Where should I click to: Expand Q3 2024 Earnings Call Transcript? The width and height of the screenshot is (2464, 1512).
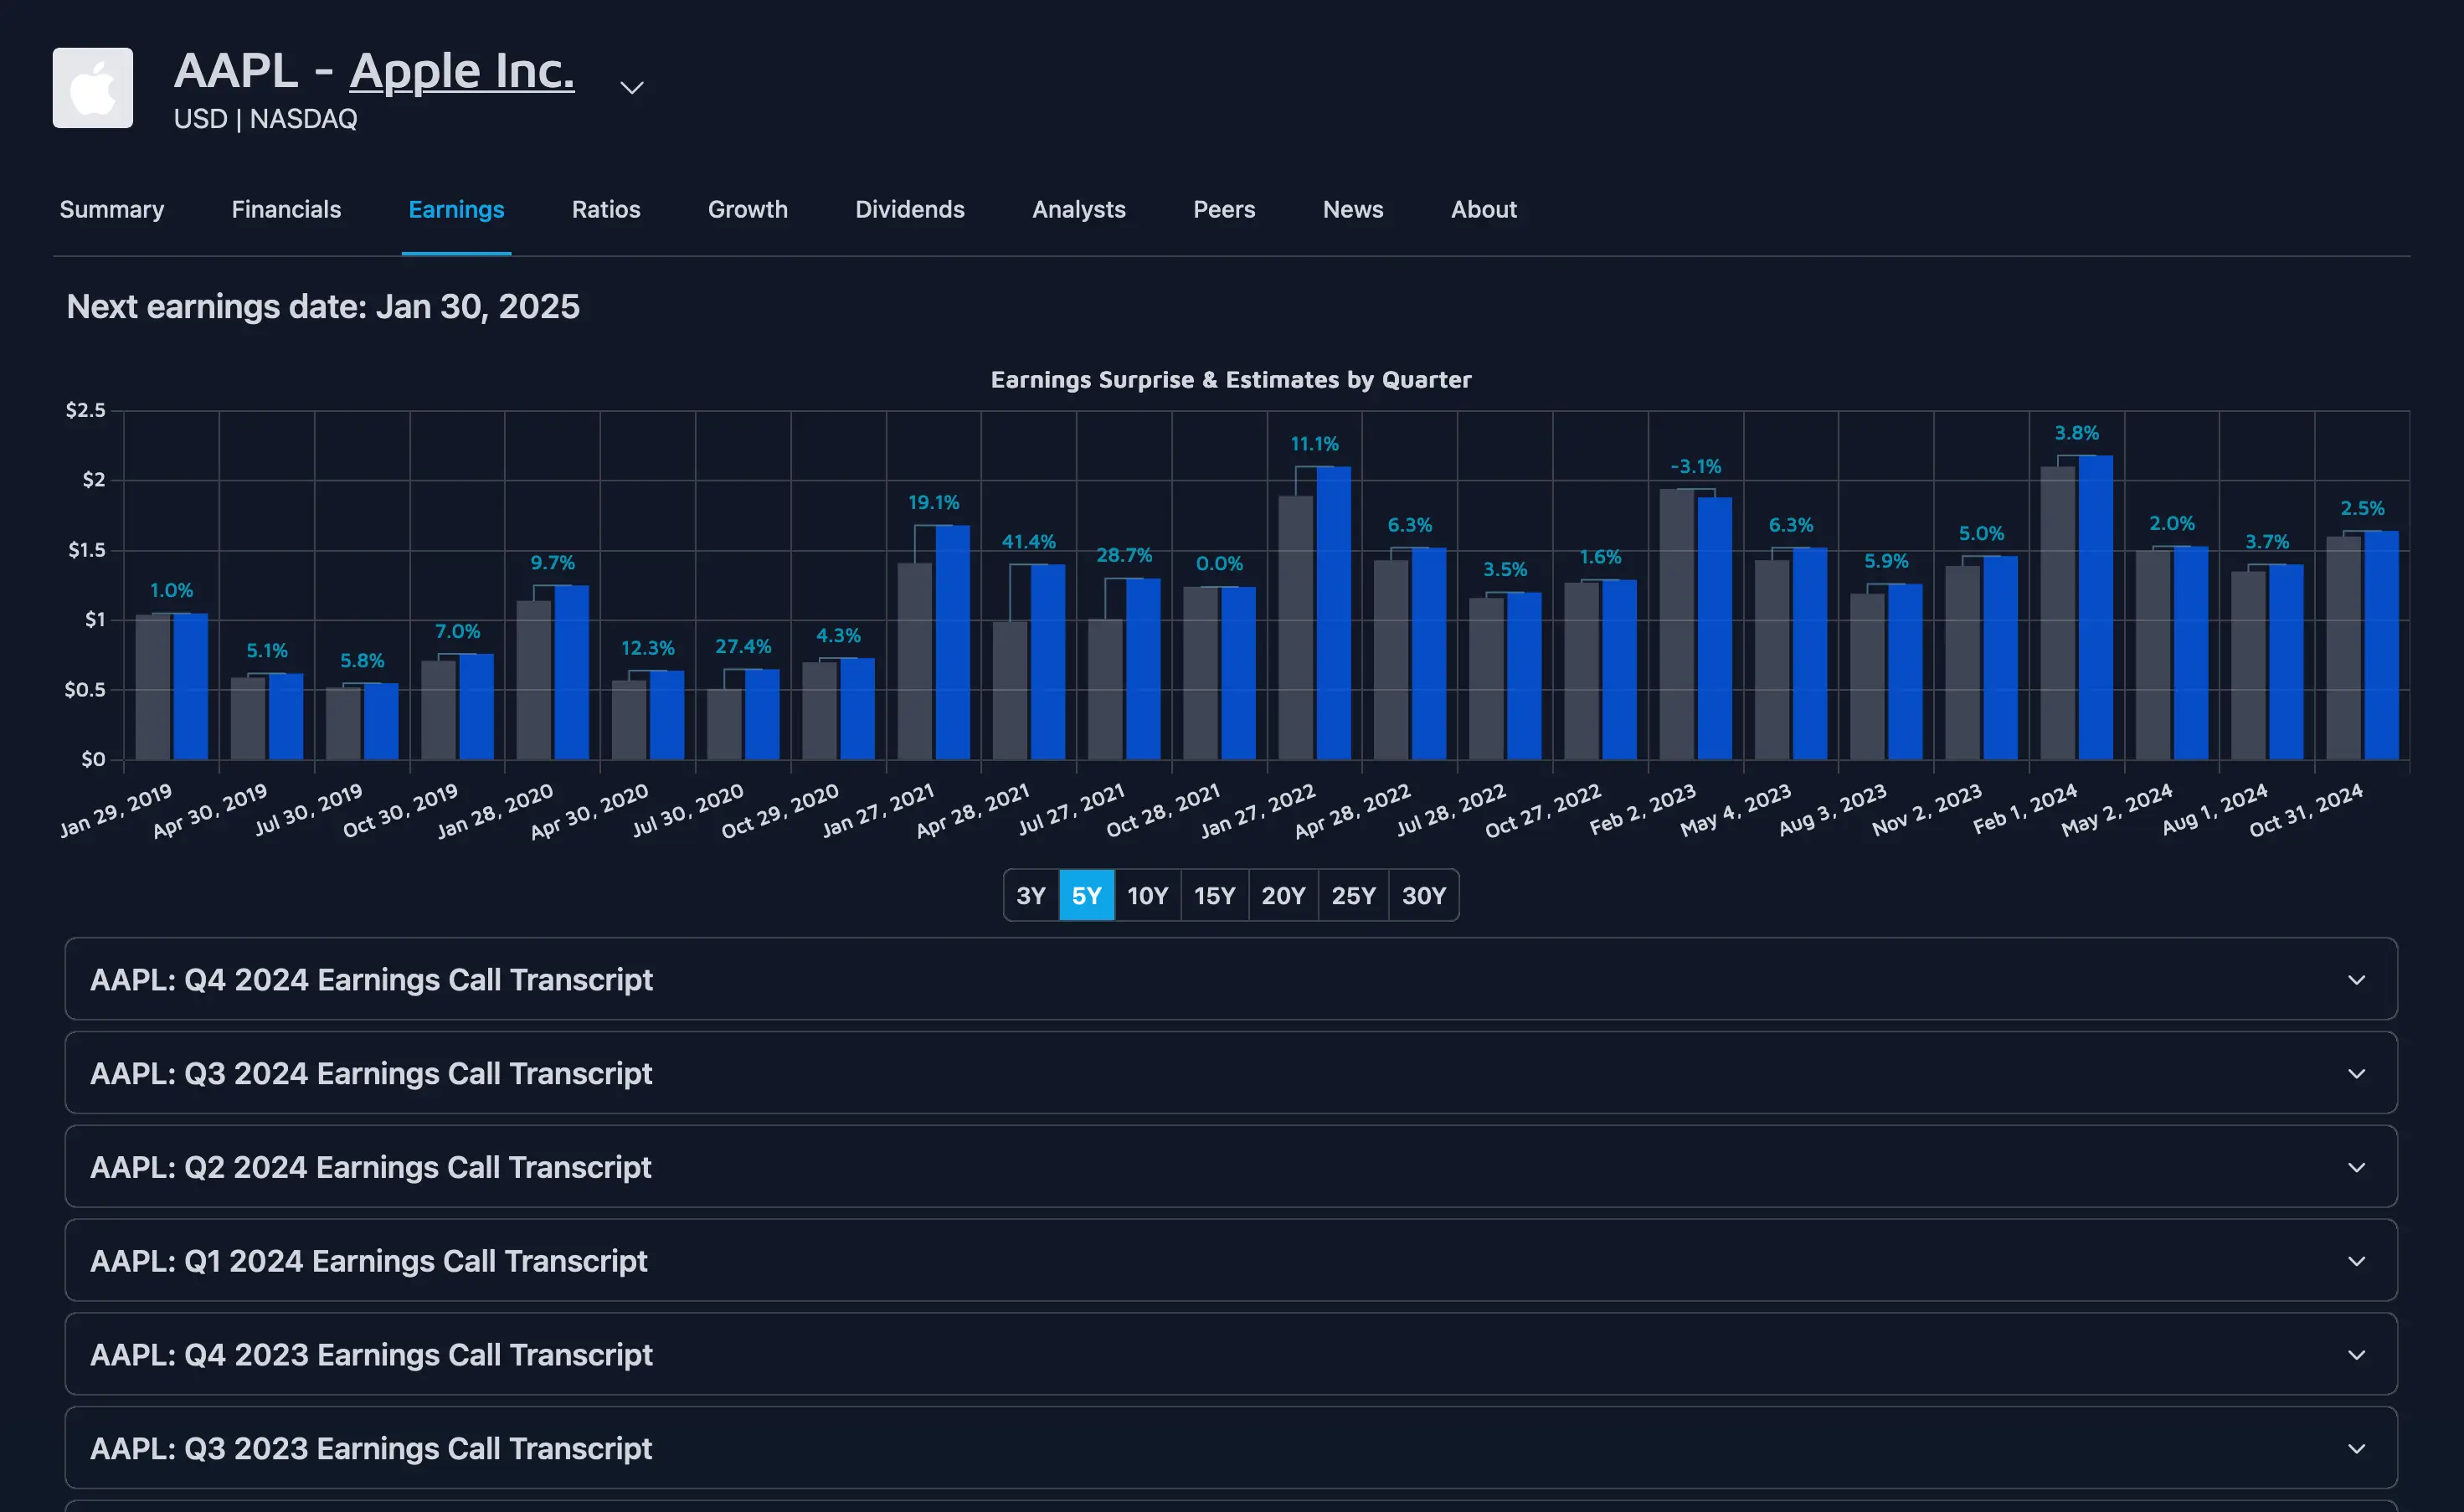(x=1231, y=1073)
